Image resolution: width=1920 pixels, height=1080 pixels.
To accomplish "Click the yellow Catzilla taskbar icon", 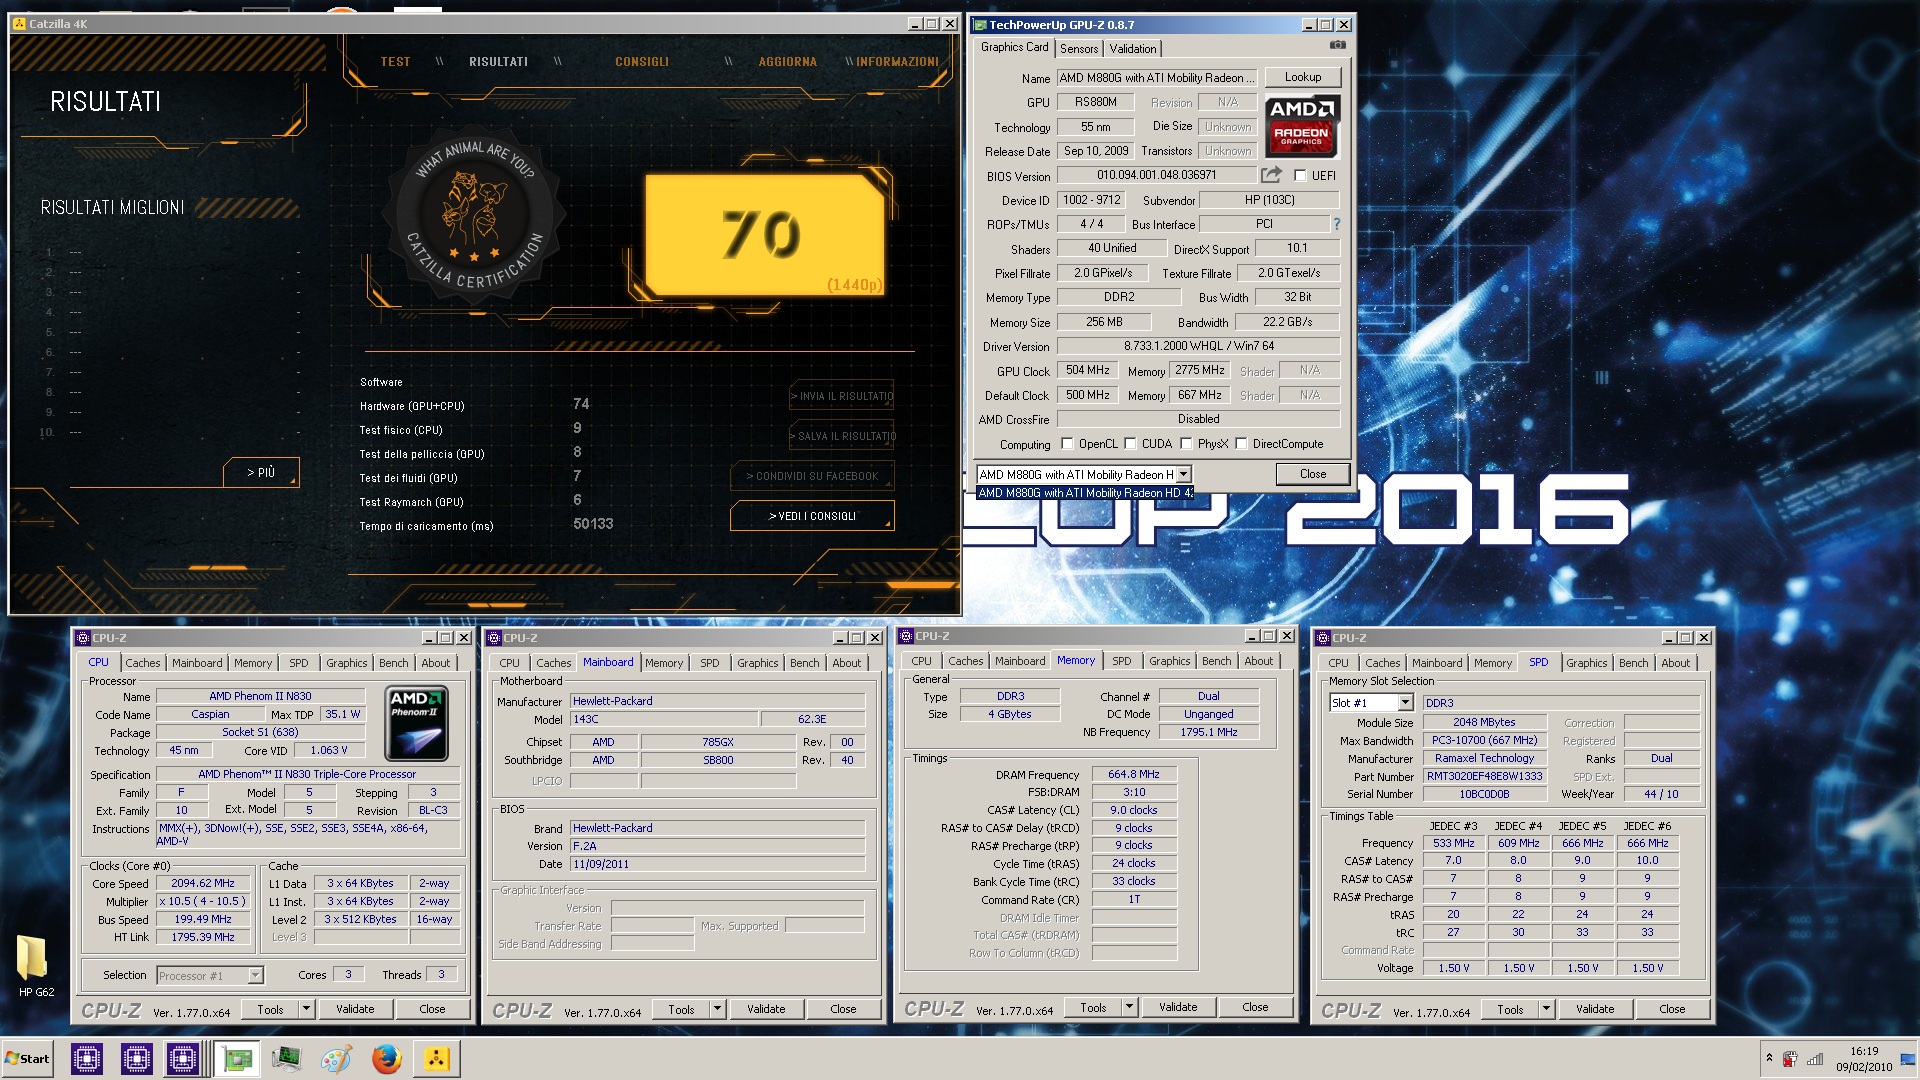I will point(437,1058).
